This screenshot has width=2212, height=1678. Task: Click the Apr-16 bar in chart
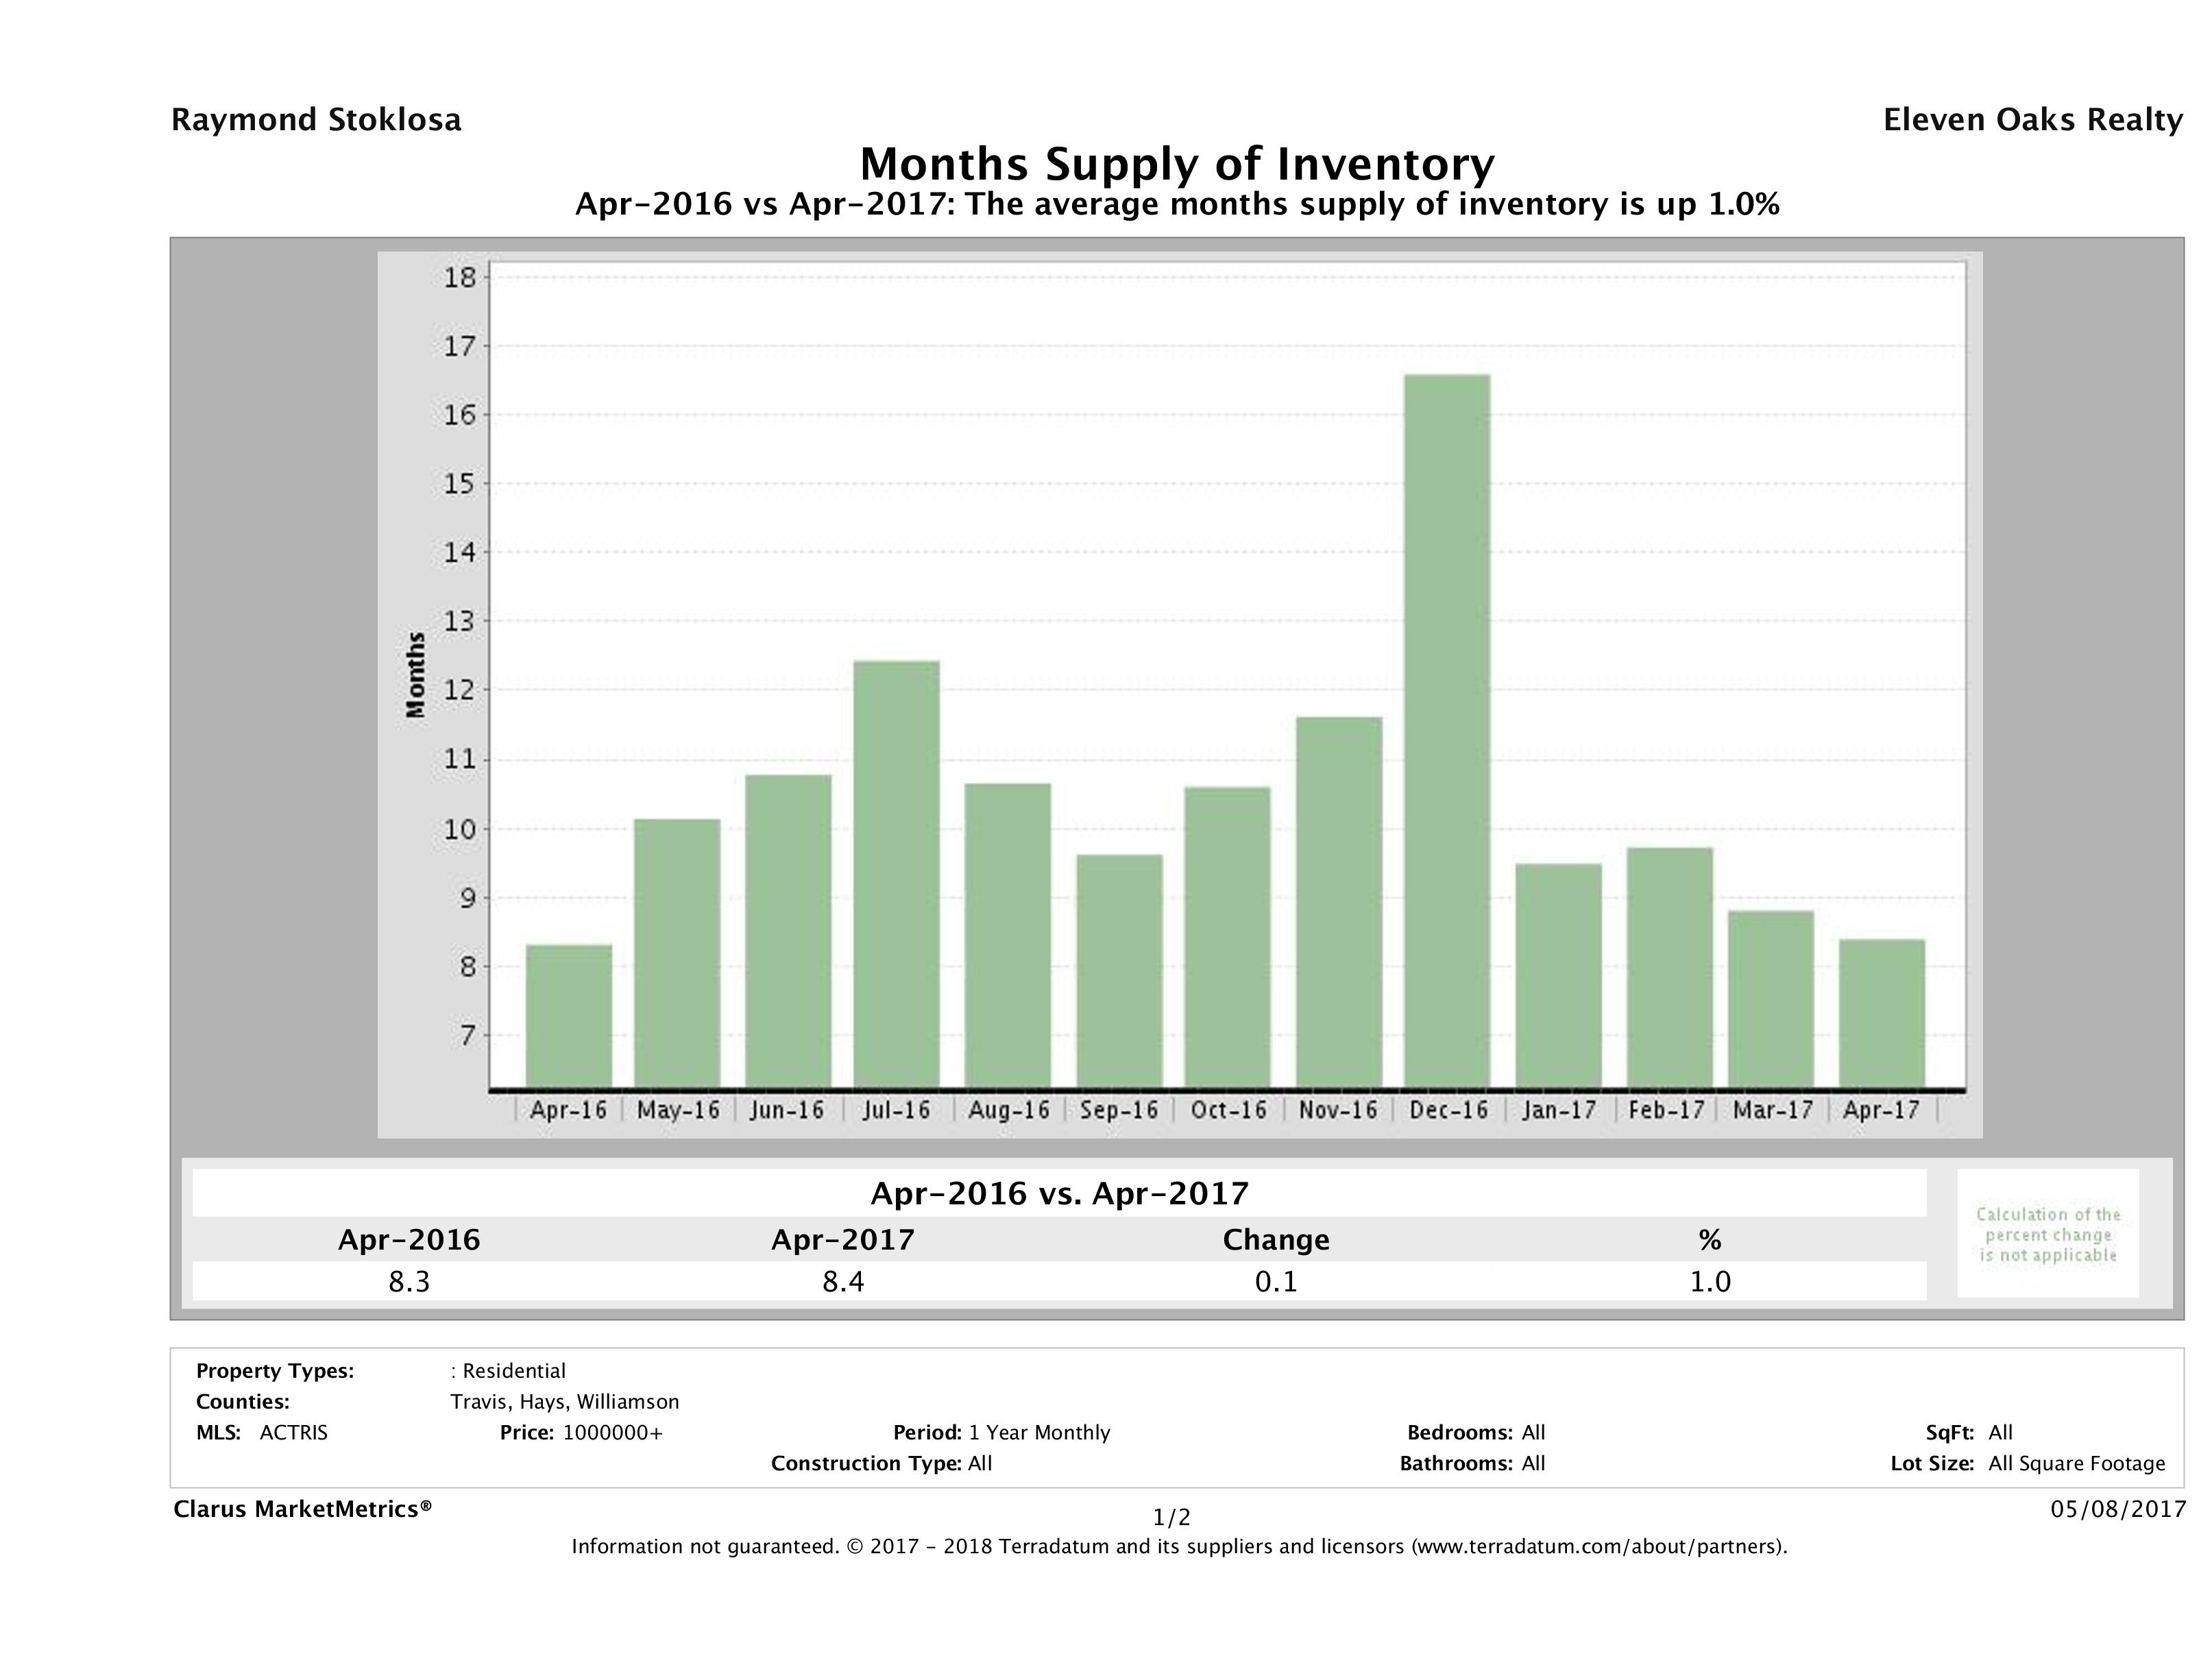pos(568,1015)
